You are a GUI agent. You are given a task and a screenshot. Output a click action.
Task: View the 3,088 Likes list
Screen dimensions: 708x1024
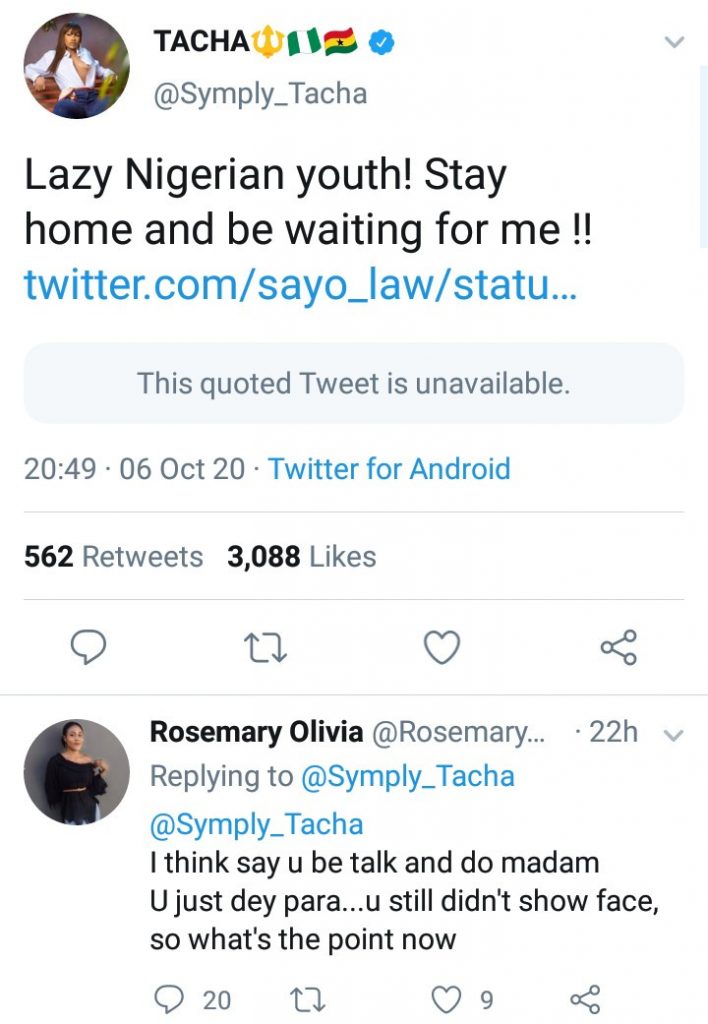tap(302, 557)
